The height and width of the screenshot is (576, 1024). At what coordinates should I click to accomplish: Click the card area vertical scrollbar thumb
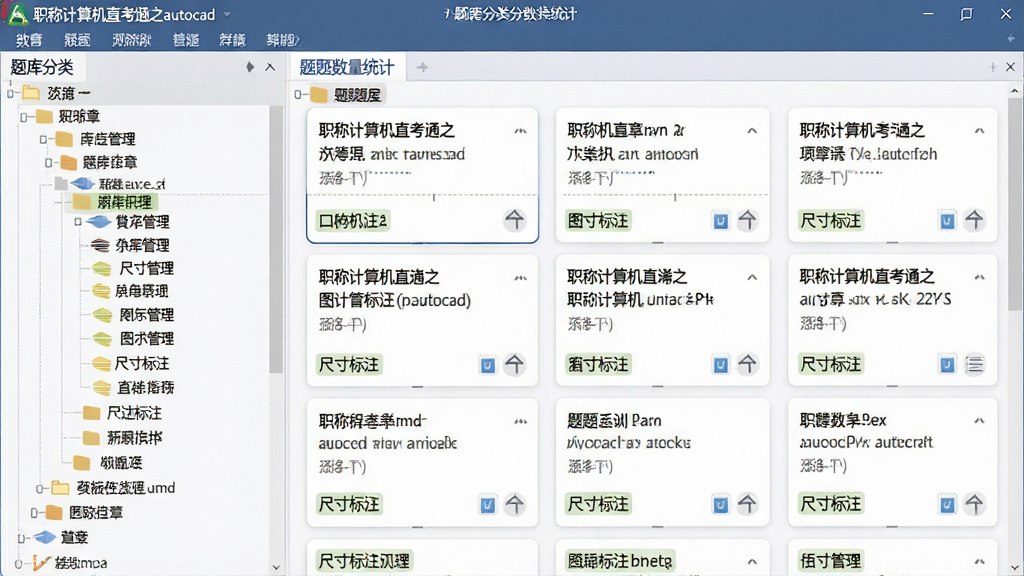(1014, 206)
